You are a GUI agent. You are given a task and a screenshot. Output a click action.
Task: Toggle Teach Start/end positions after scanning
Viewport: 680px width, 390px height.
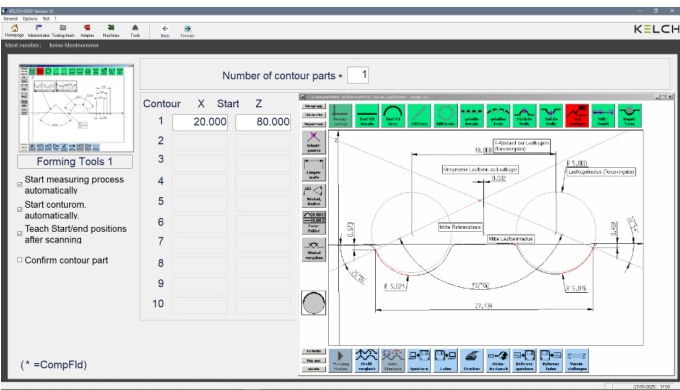pyautogui.click(x=20, y=233)
